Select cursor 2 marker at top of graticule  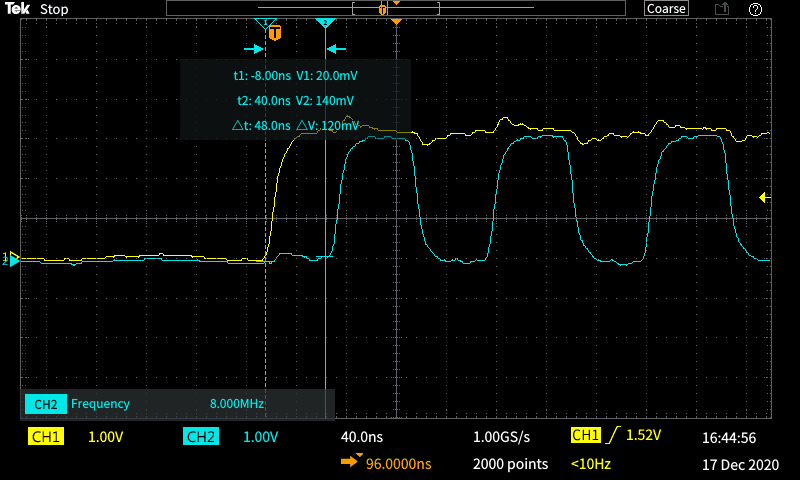(x=324, y=23)
